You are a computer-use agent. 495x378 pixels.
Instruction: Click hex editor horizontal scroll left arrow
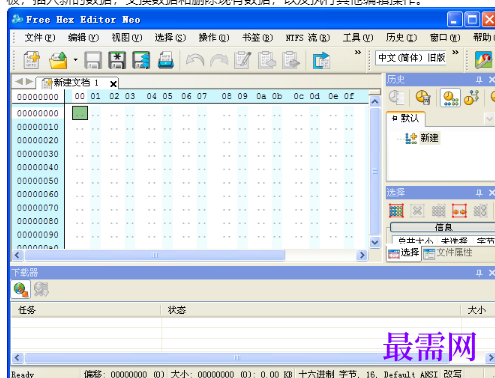pos(17,255)
